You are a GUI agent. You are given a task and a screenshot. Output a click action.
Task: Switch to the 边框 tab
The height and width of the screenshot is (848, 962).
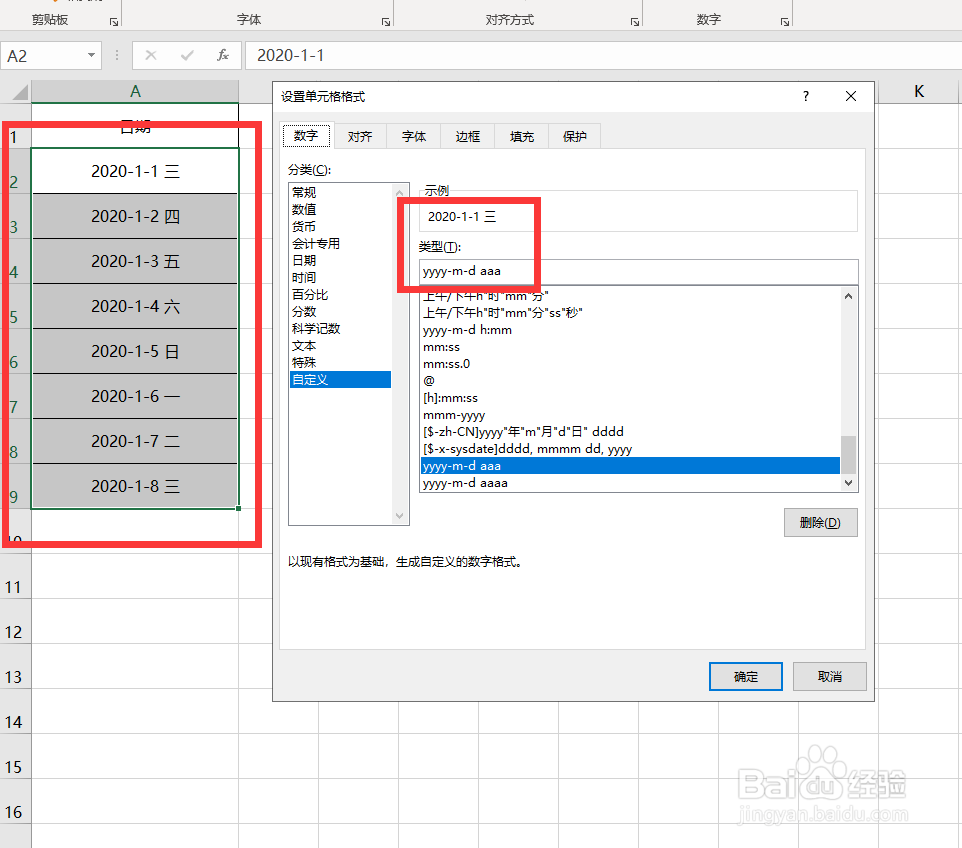tap(468, 136)
